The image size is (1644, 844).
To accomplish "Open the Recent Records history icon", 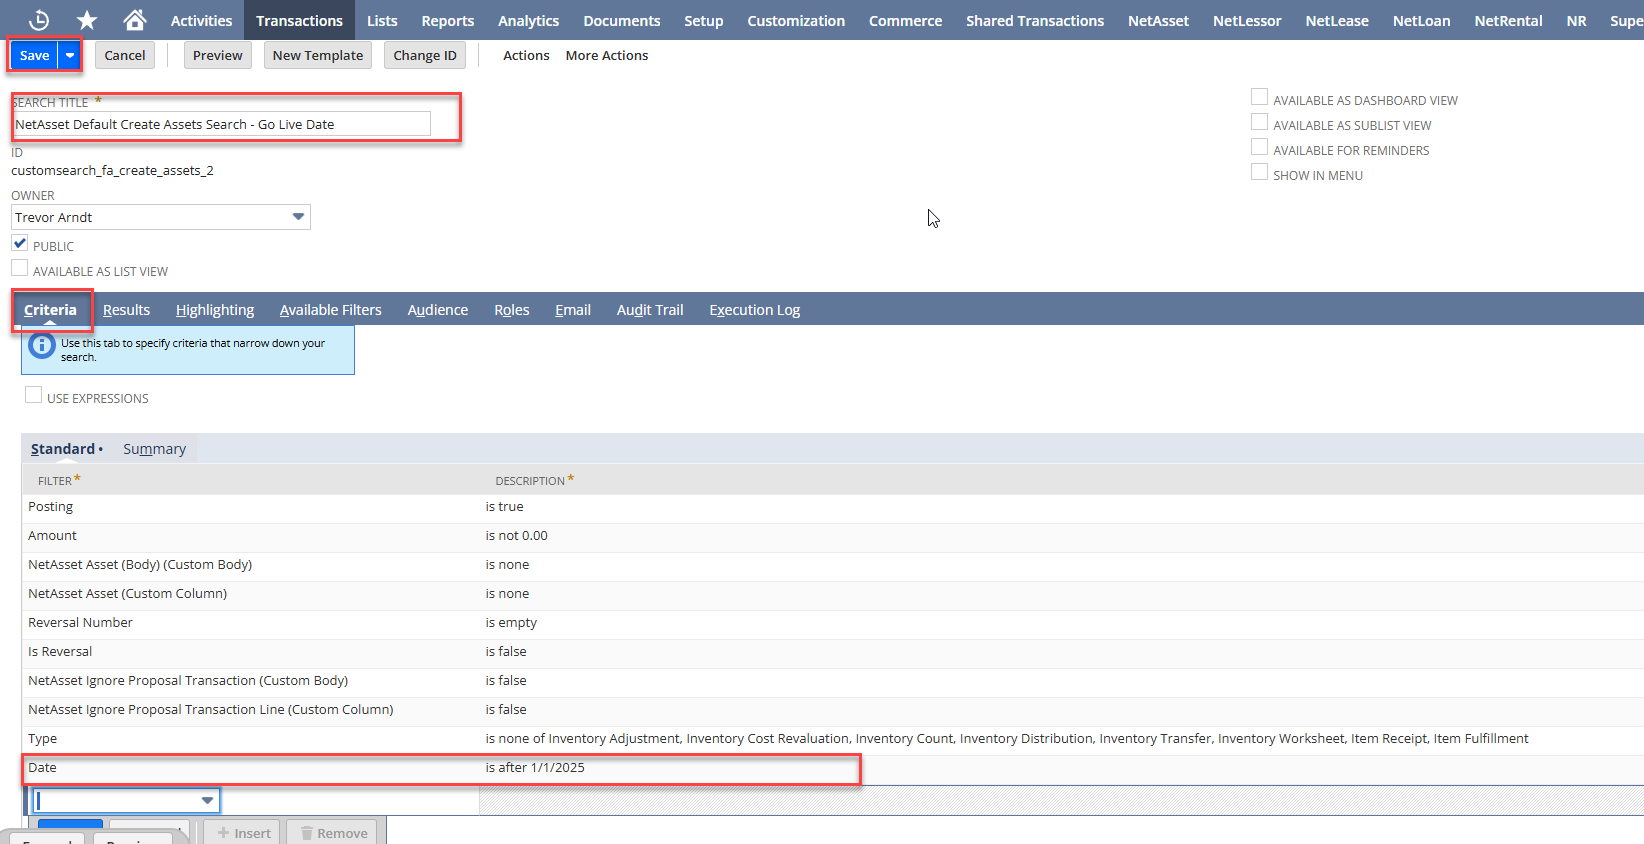I will 39,20.
